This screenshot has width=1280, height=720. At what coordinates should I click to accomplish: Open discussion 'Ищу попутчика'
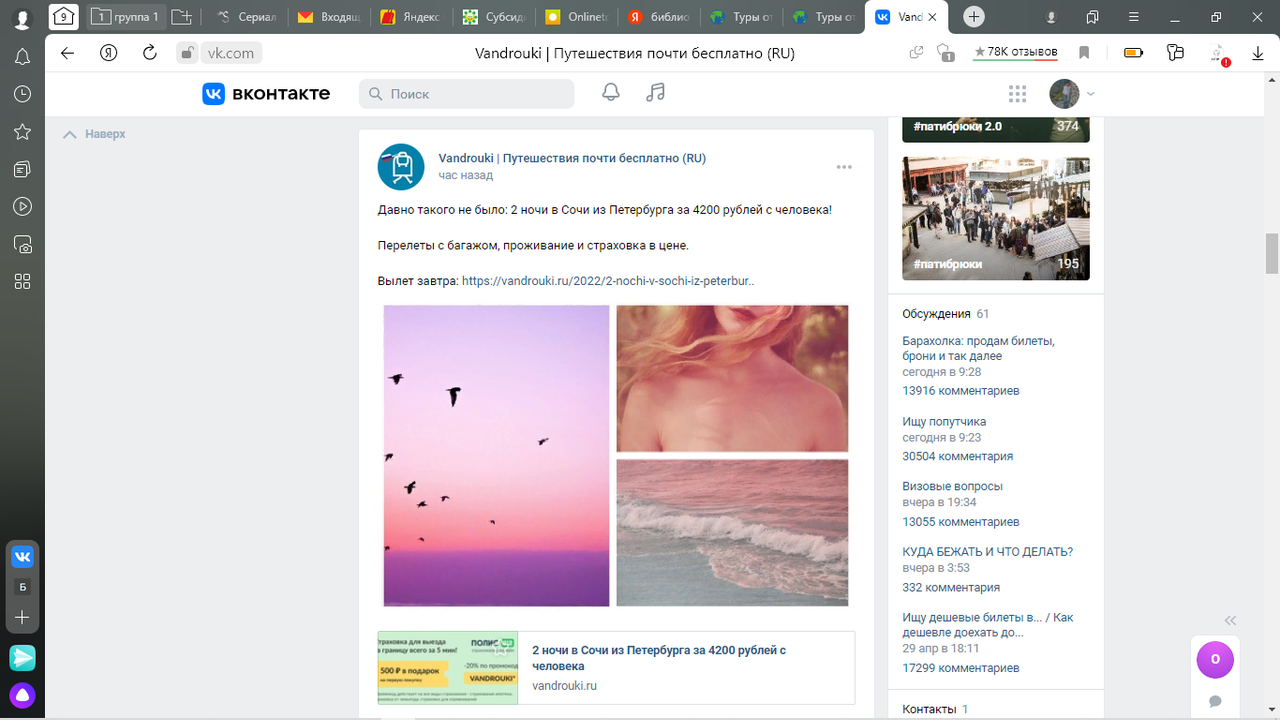point(944,422)
